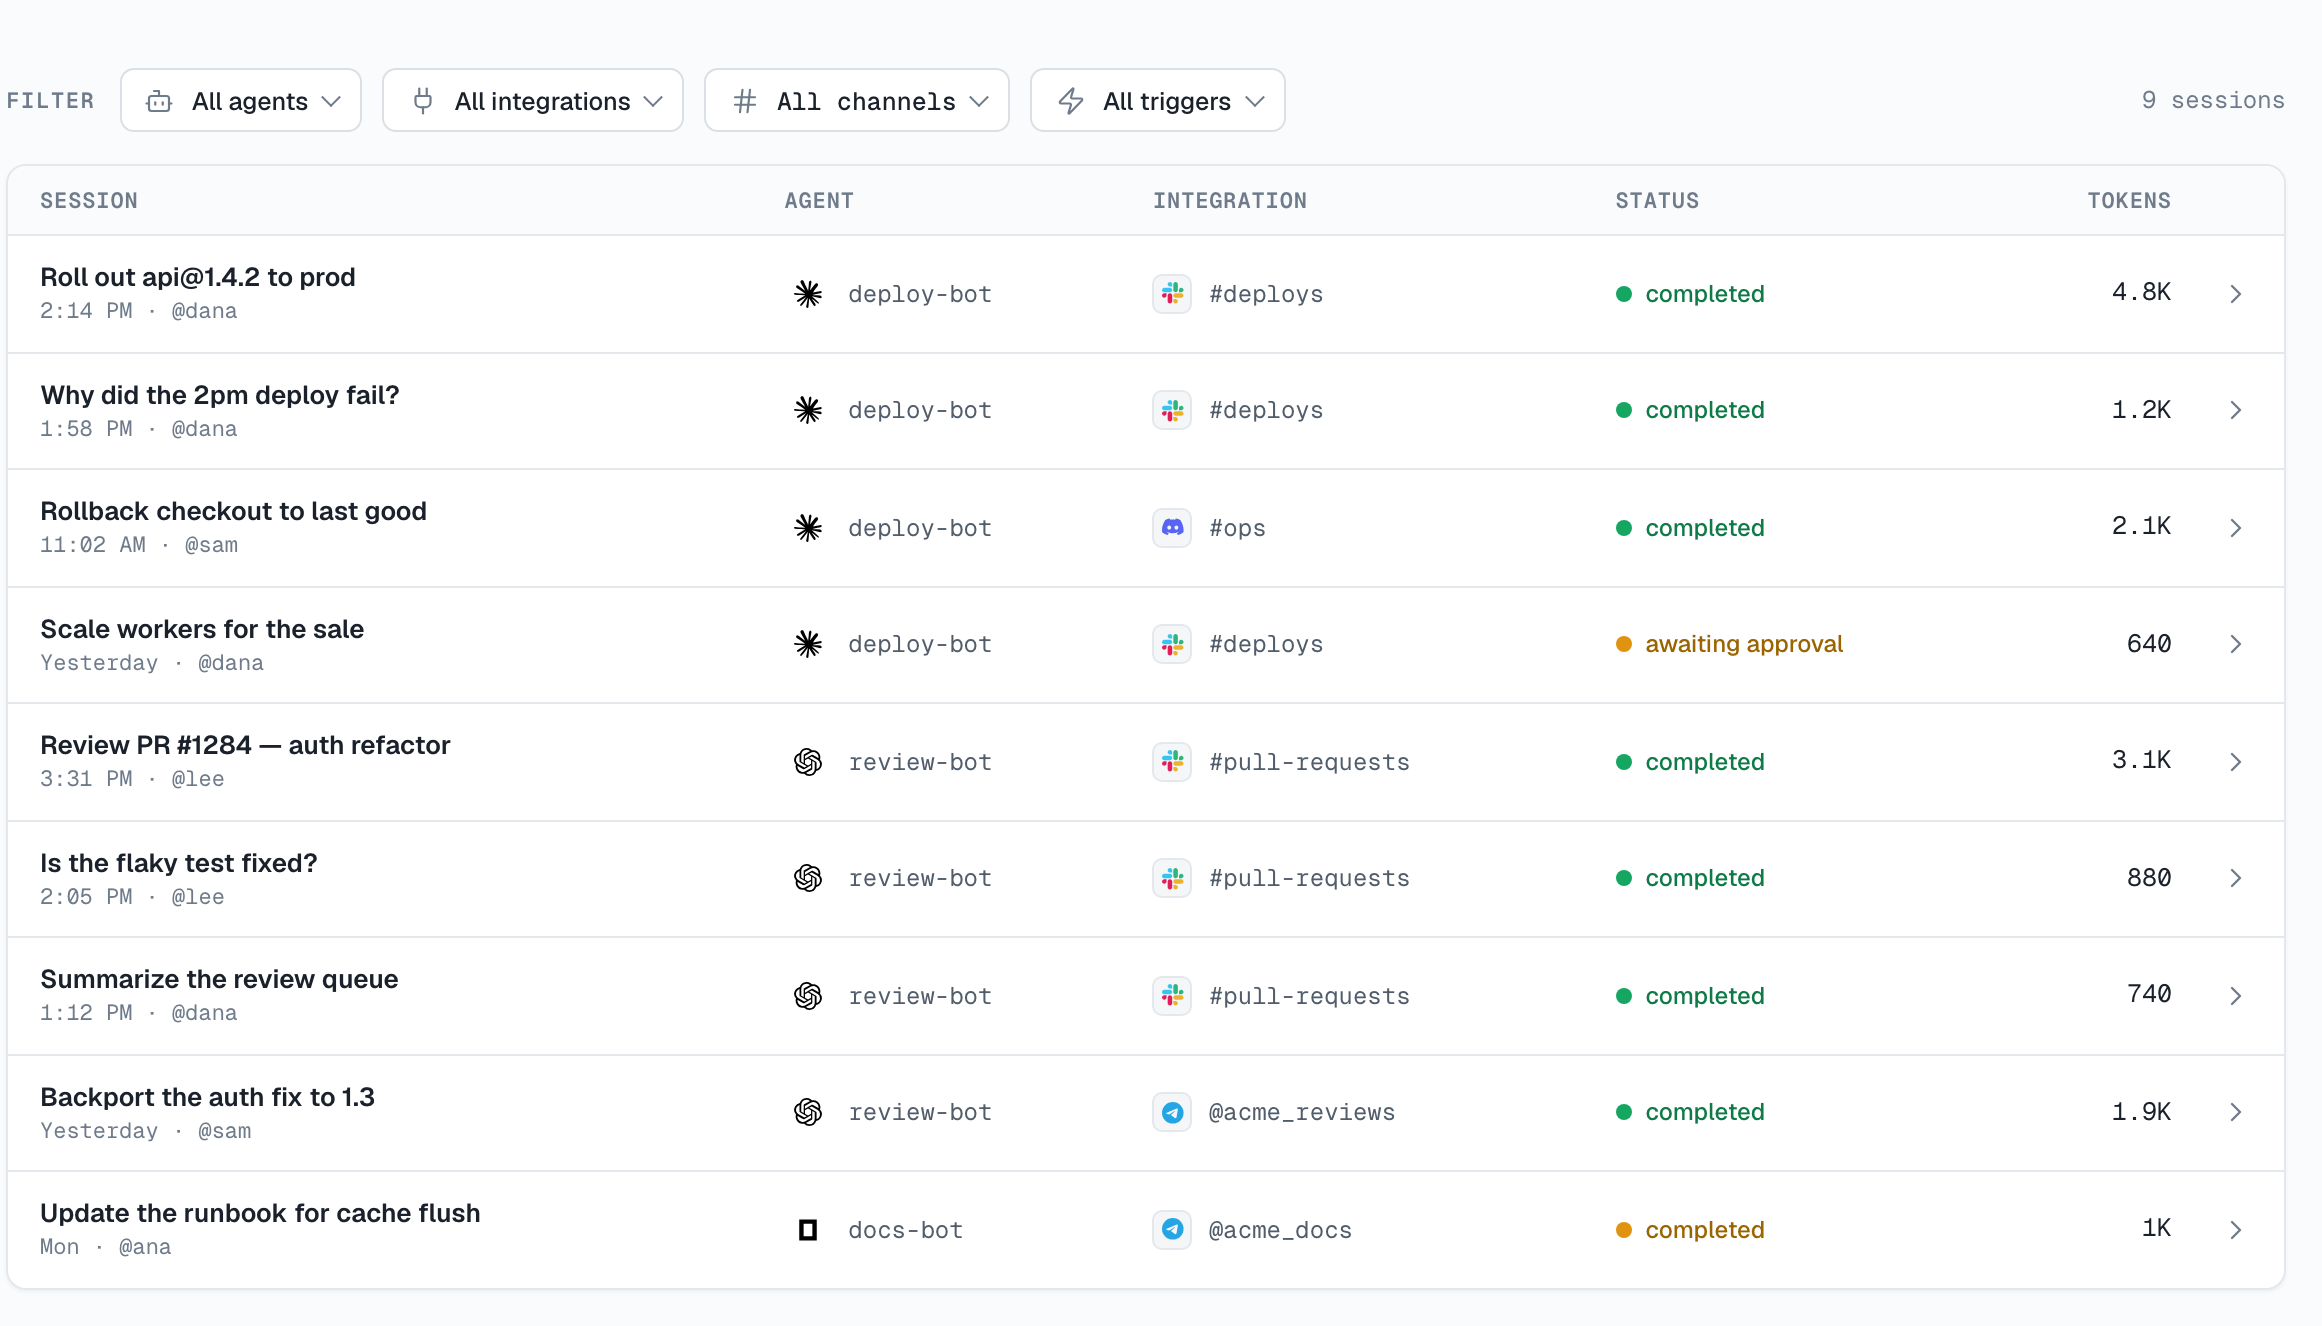Click 'Update the runbook for cache flush' title

click(x=260, y=1213)
